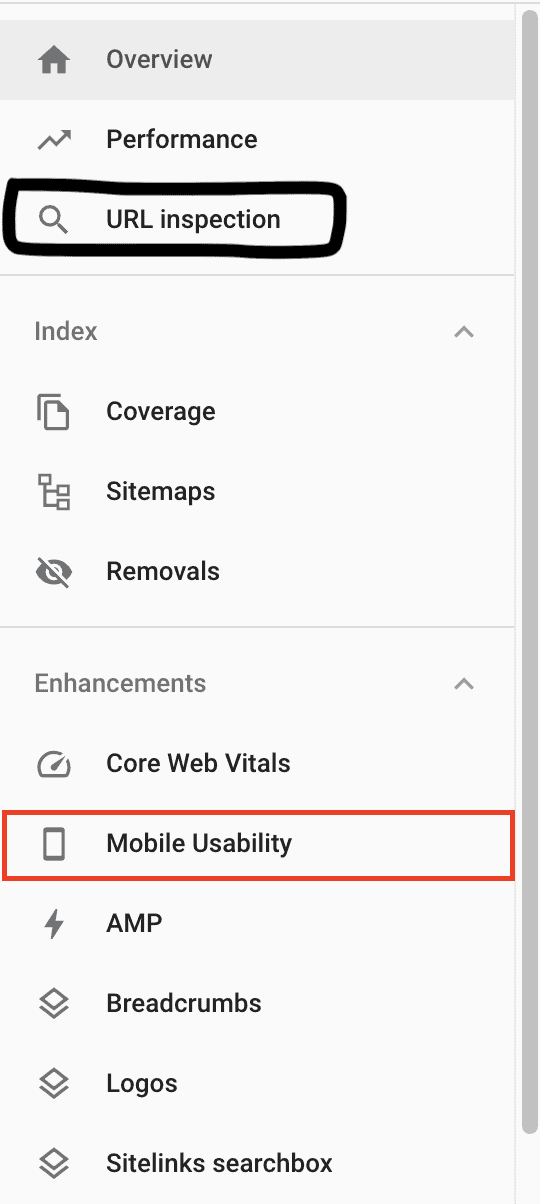This screenshot has width=540, height=1204.
Task: Click the Overview home icon
Action: click(54, 60)
